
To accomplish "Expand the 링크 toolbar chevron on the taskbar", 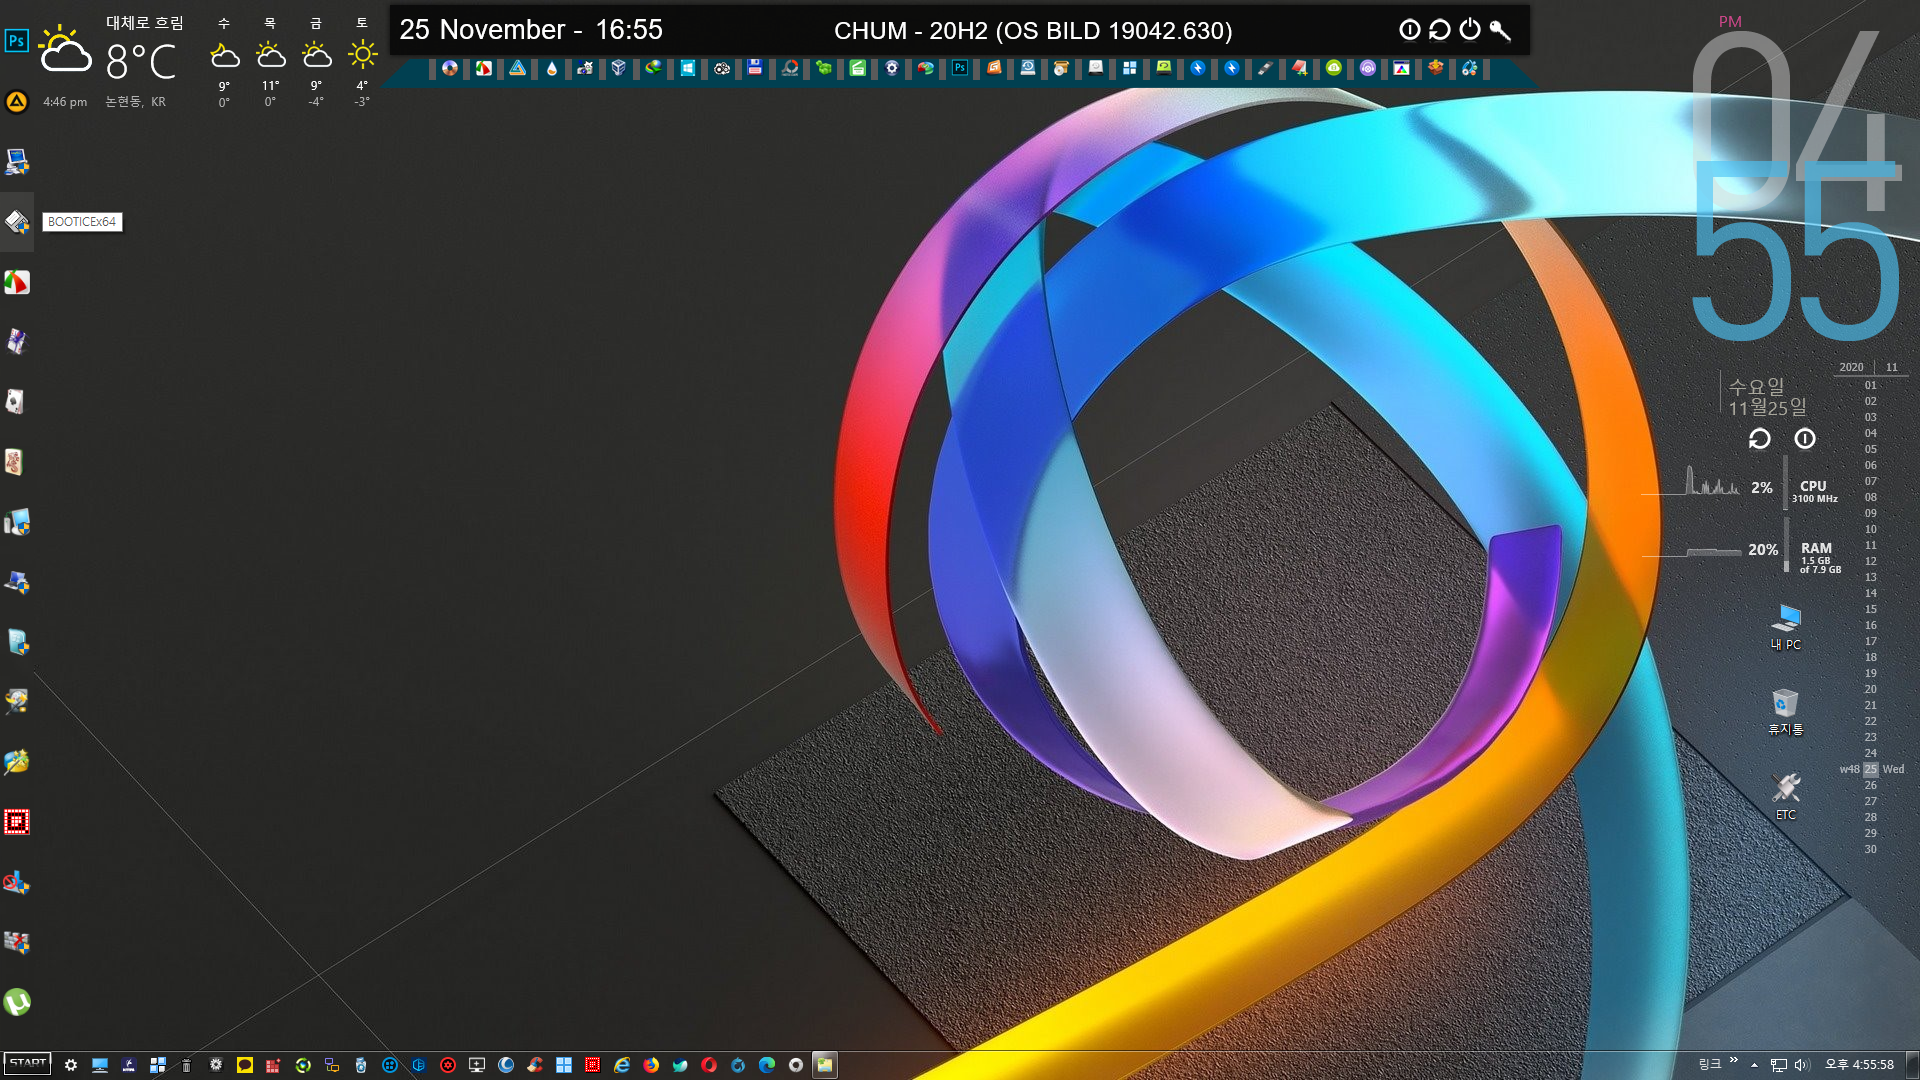I will [1733, 1060].
